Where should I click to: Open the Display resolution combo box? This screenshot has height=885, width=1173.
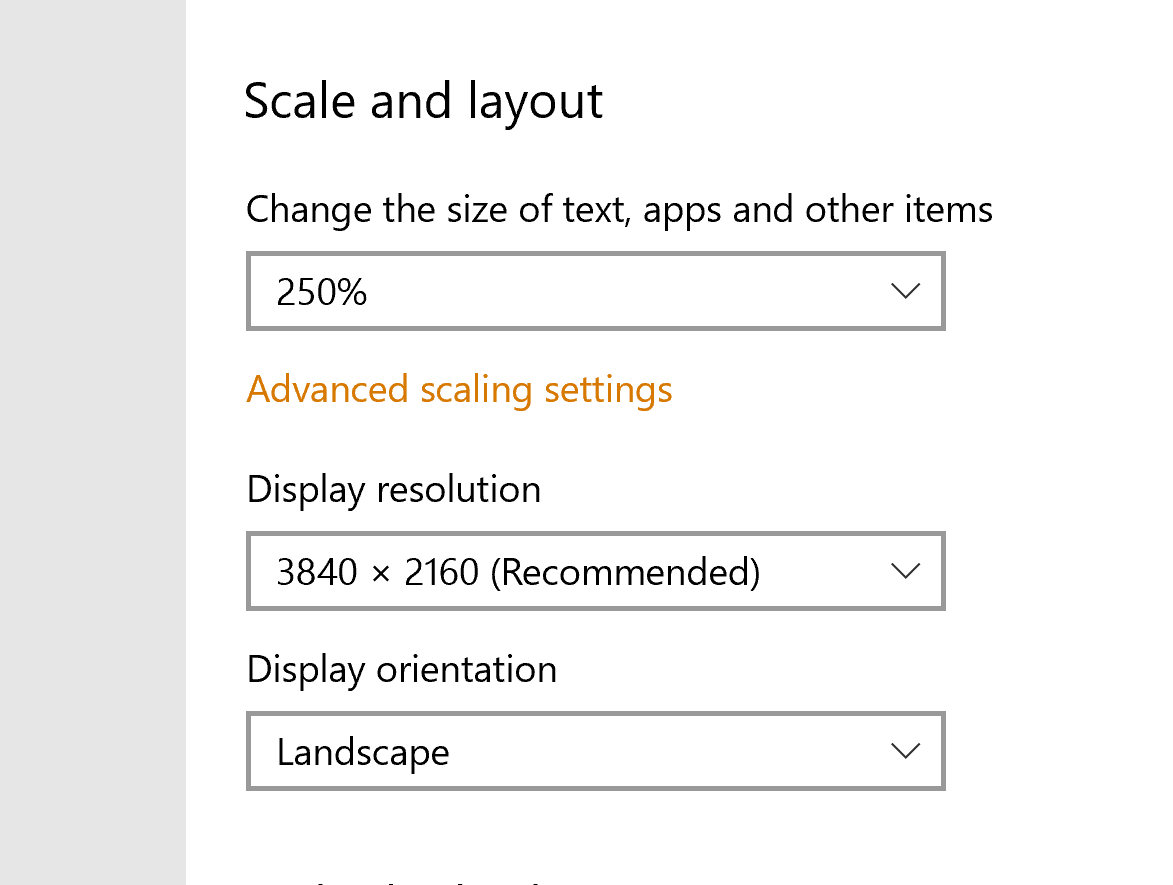tap(595, 571)
